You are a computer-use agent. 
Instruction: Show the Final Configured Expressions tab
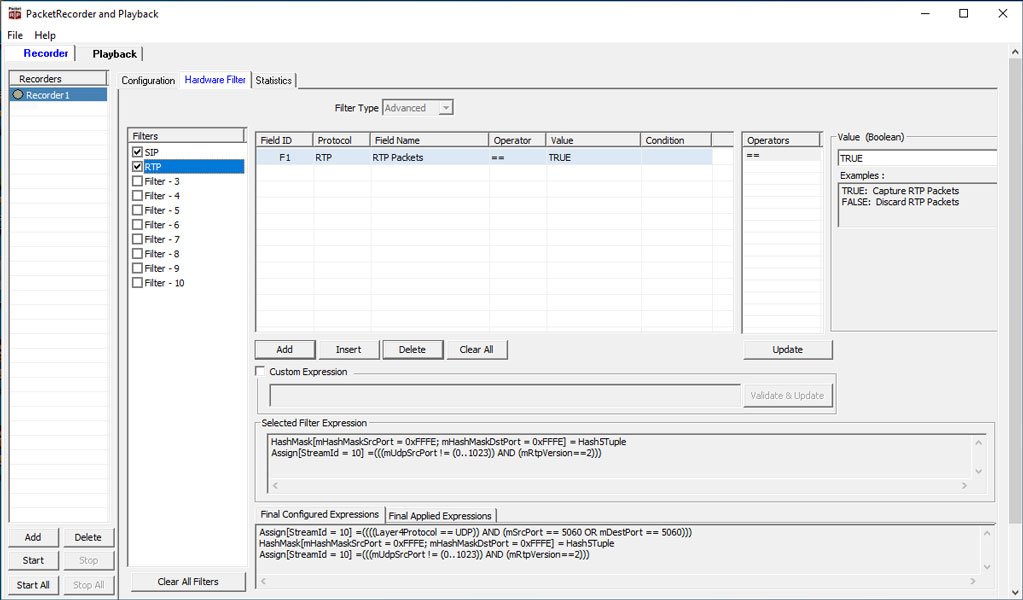pyautogui.click(x=320, y=514)
